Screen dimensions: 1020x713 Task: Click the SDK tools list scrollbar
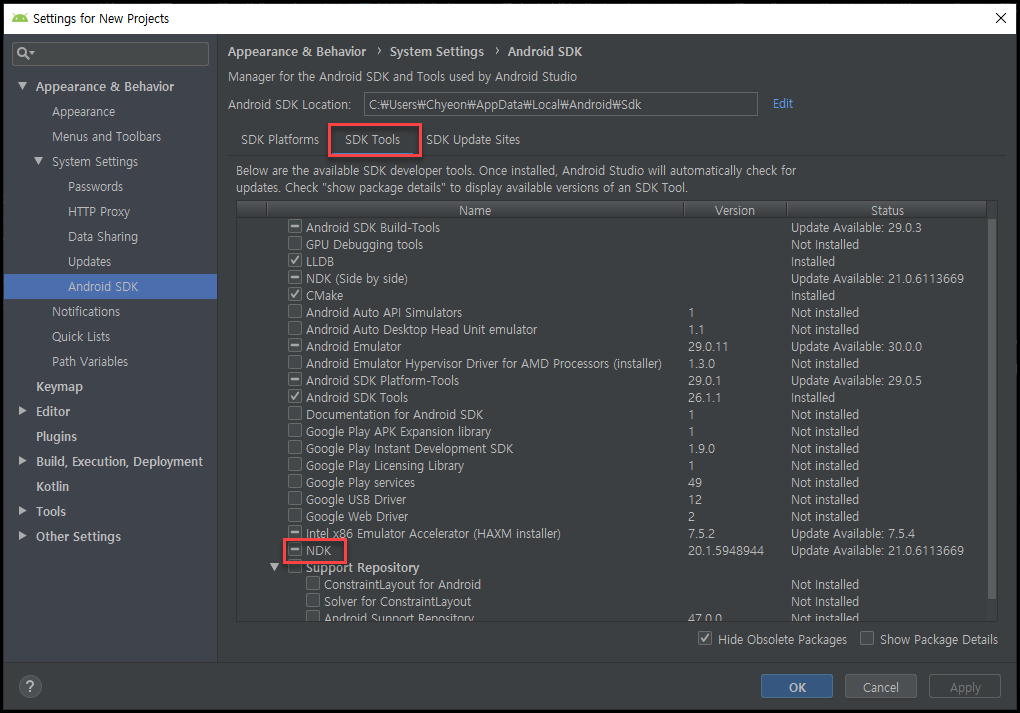click(991, 409)
